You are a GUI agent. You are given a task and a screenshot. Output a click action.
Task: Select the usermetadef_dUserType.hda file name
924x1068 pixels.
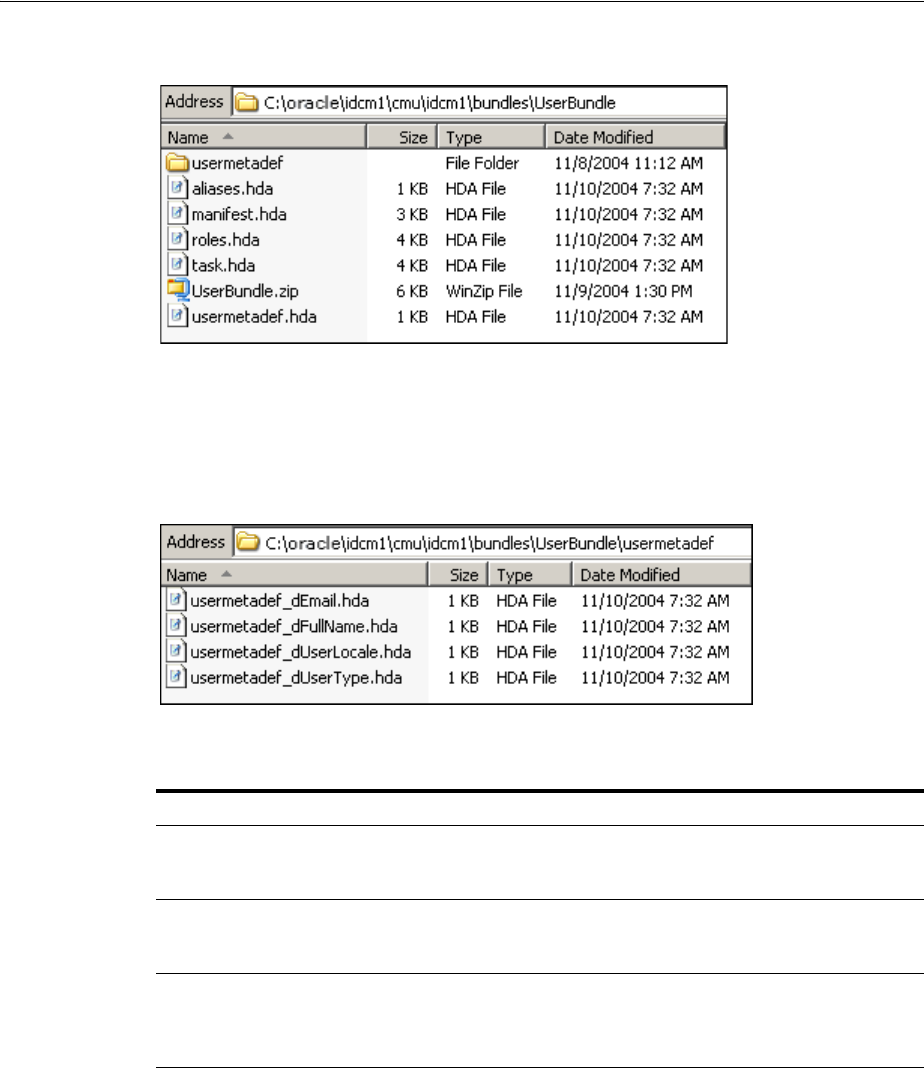[x=296, y=678]
